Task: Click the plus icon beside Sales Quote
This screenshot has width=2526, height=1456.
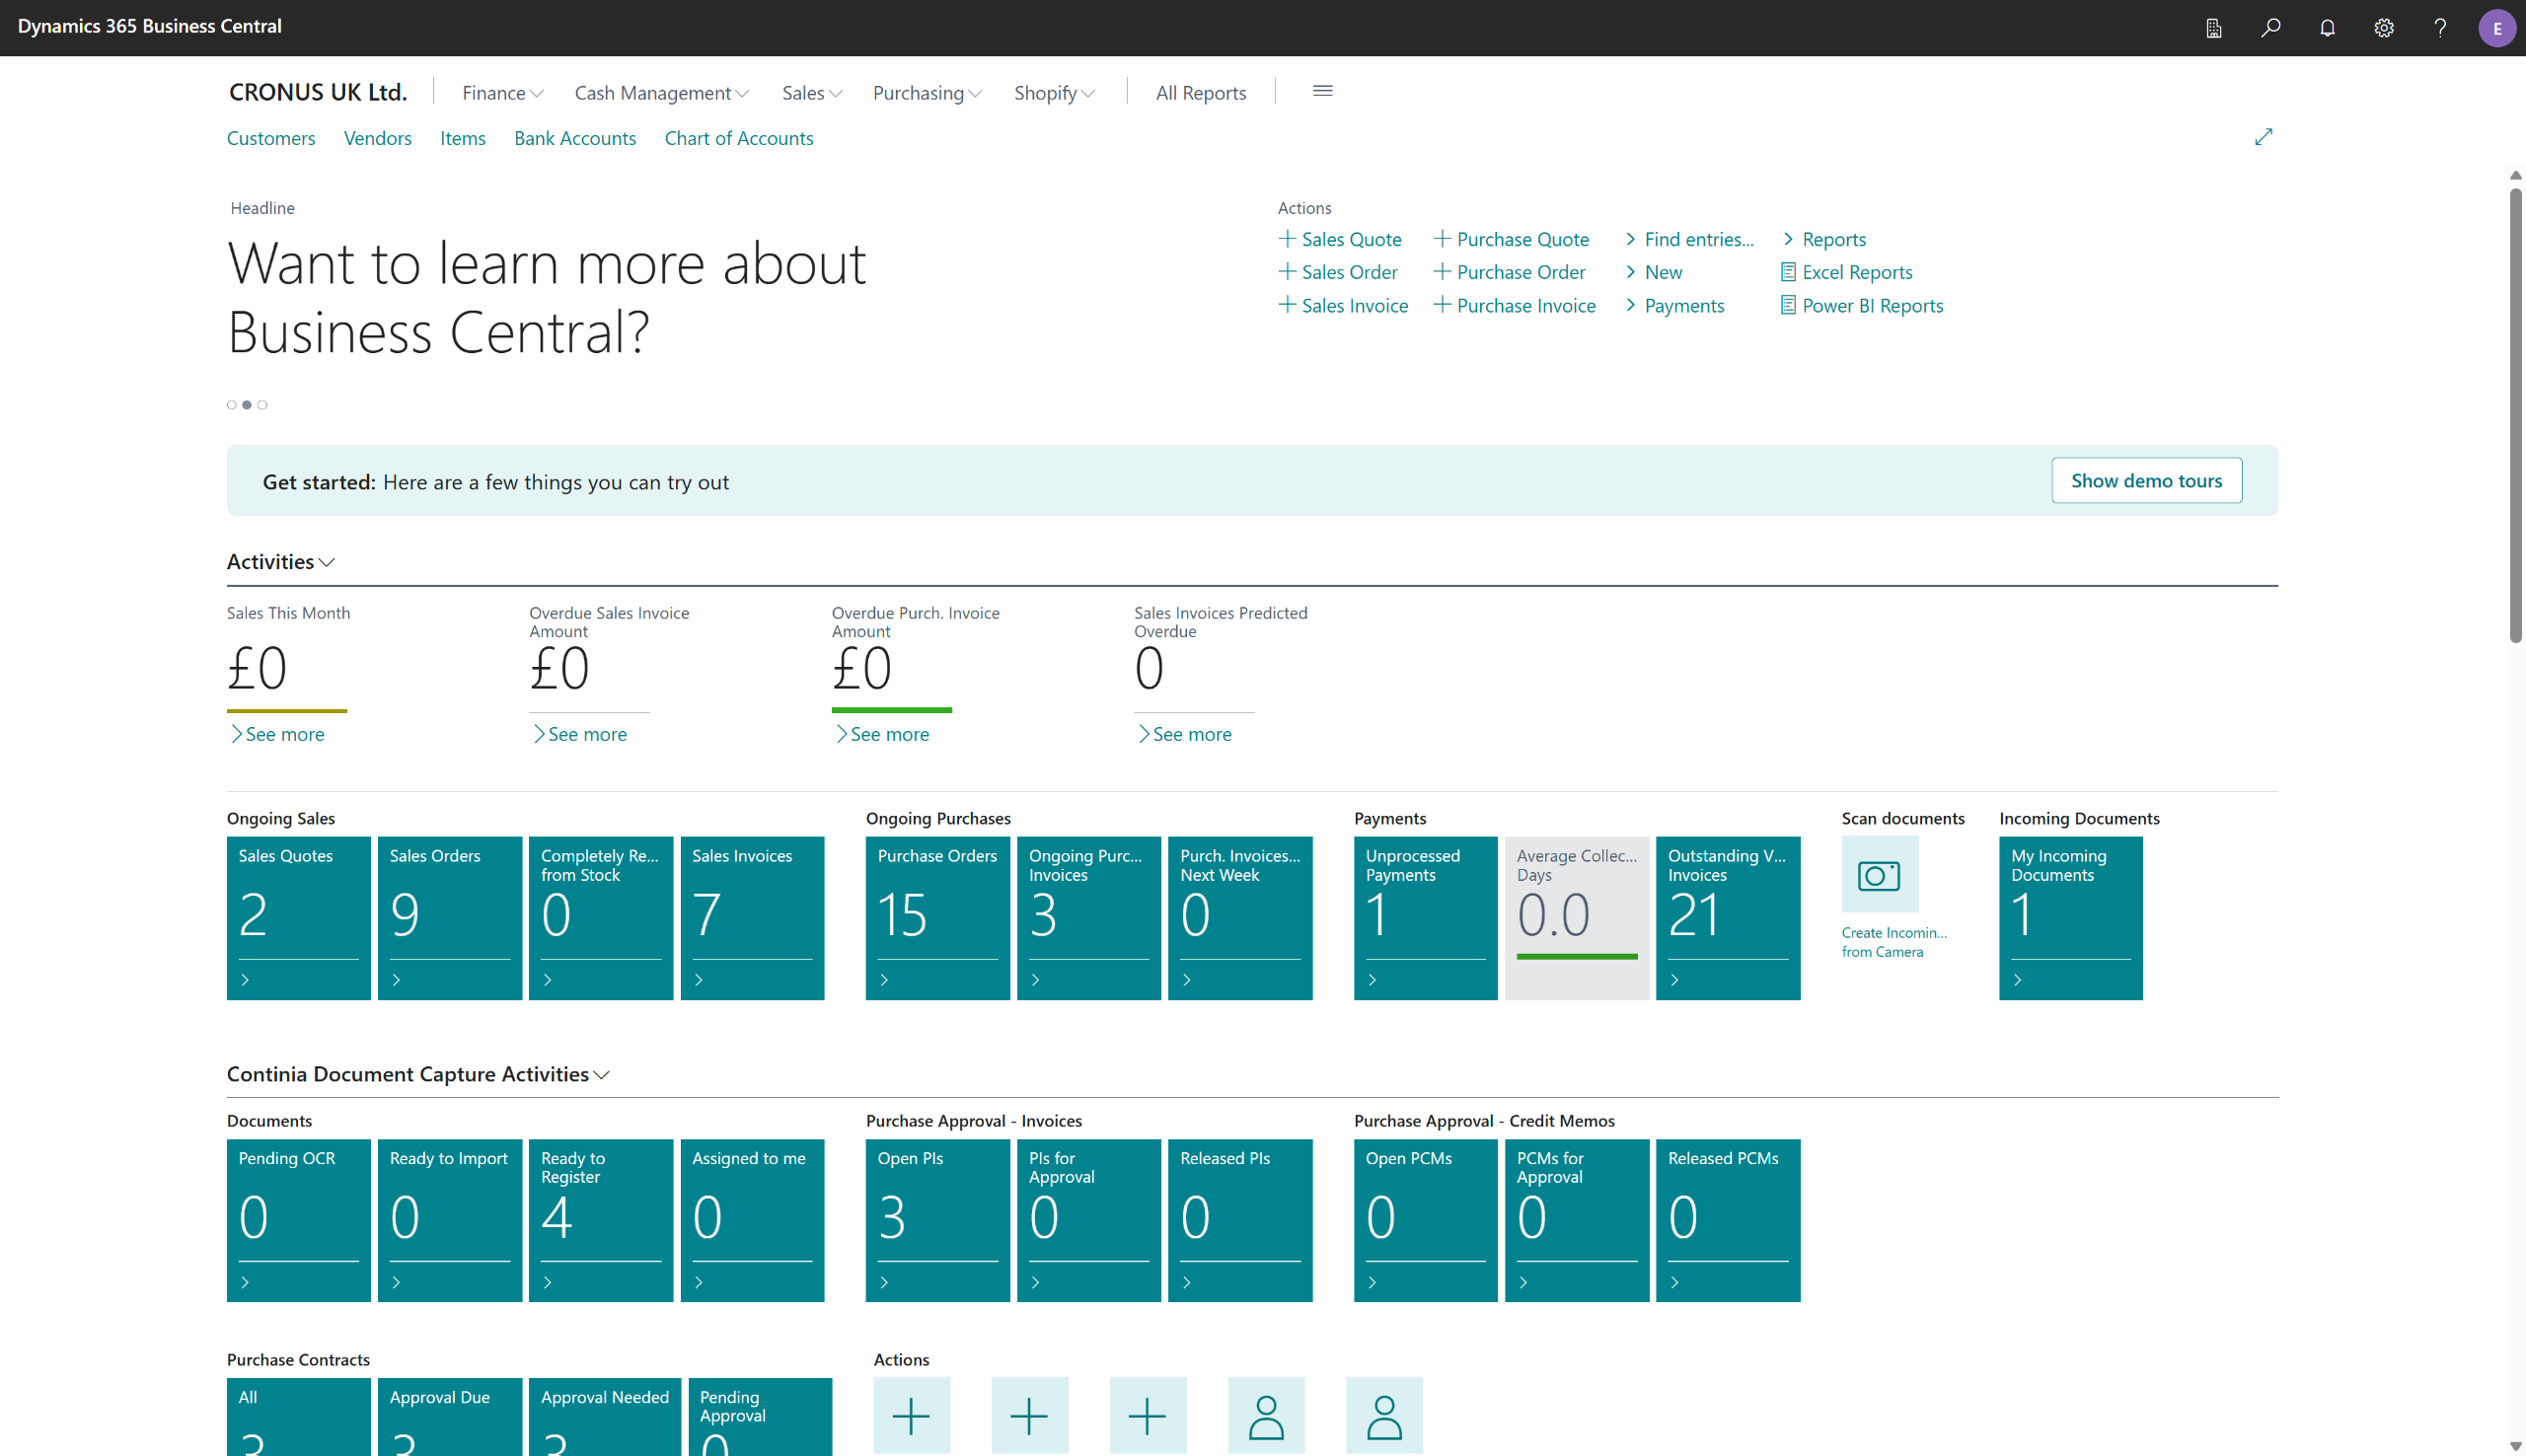Action: [x=1287, y=239]
